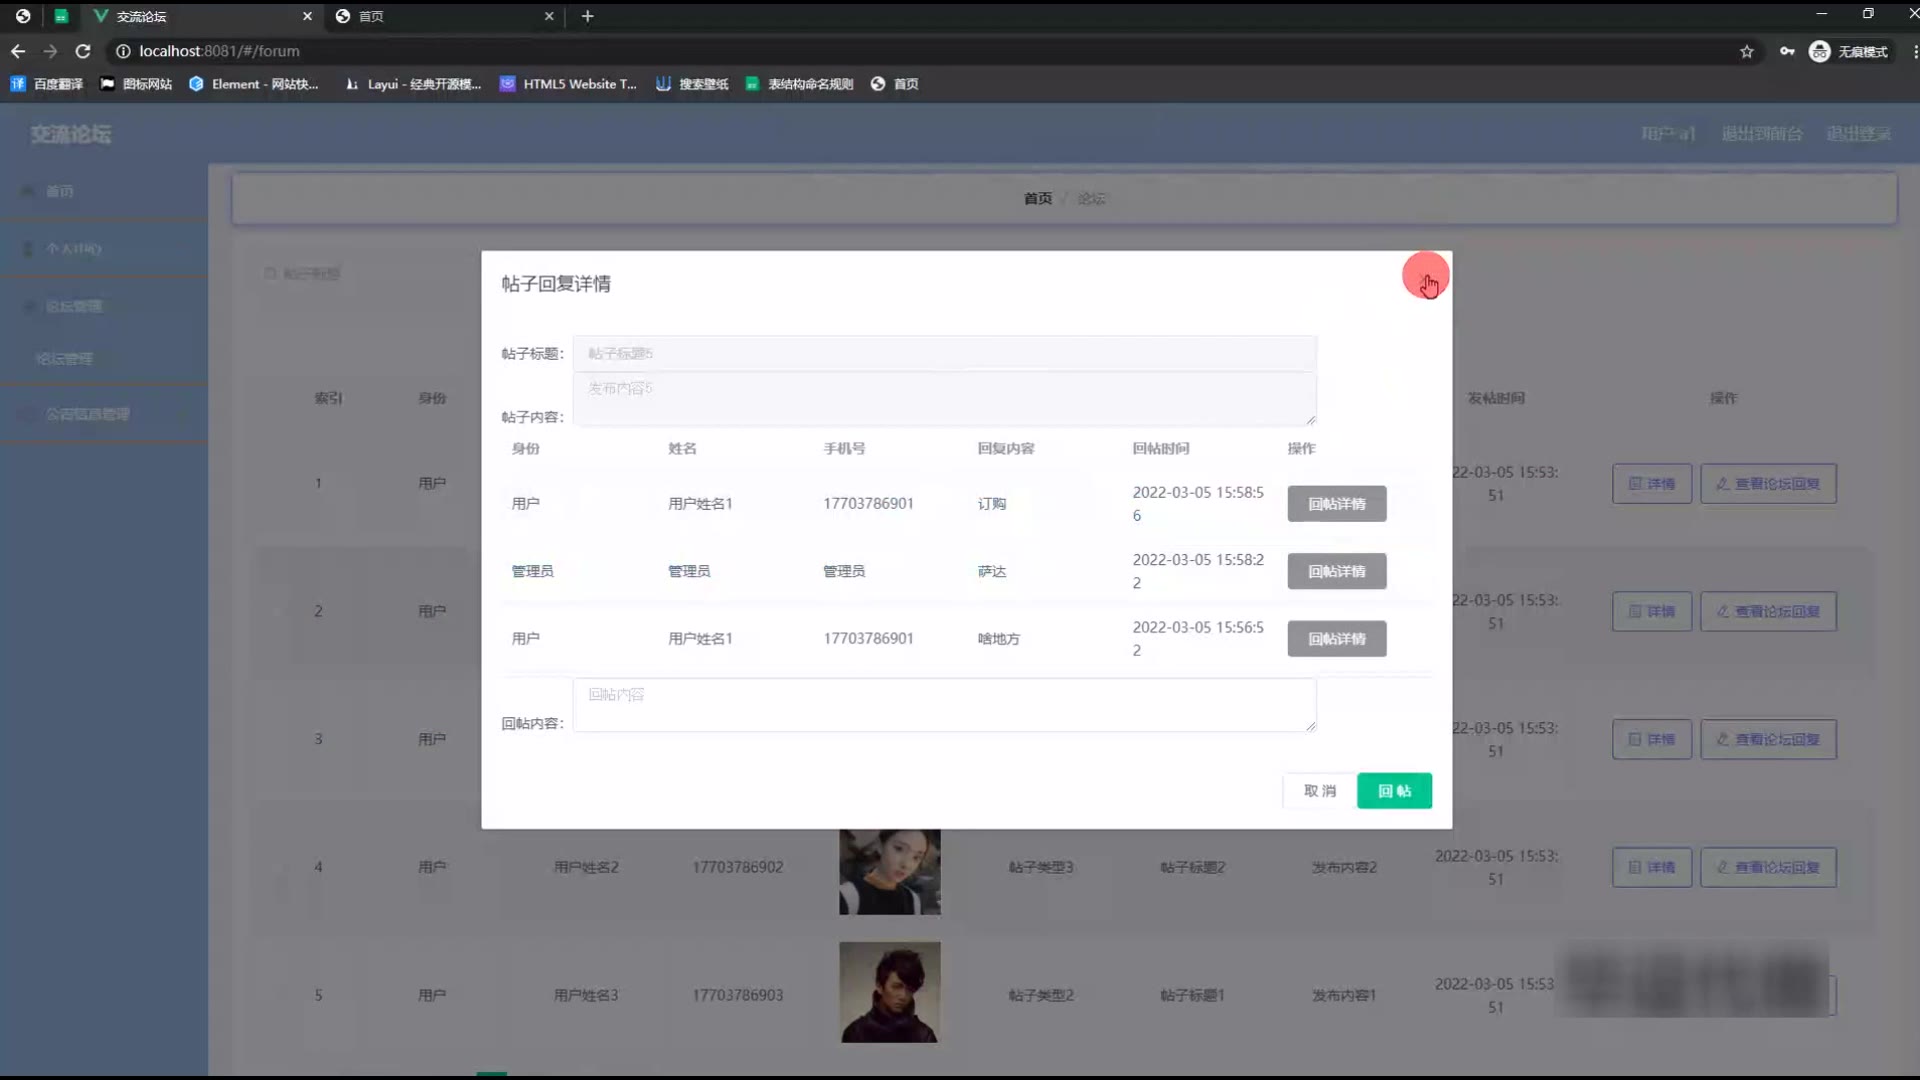Close the 帖子回复详情 dialog
The height and width of the screenshot is (1080, 1920).
(x=1424, y=277)
